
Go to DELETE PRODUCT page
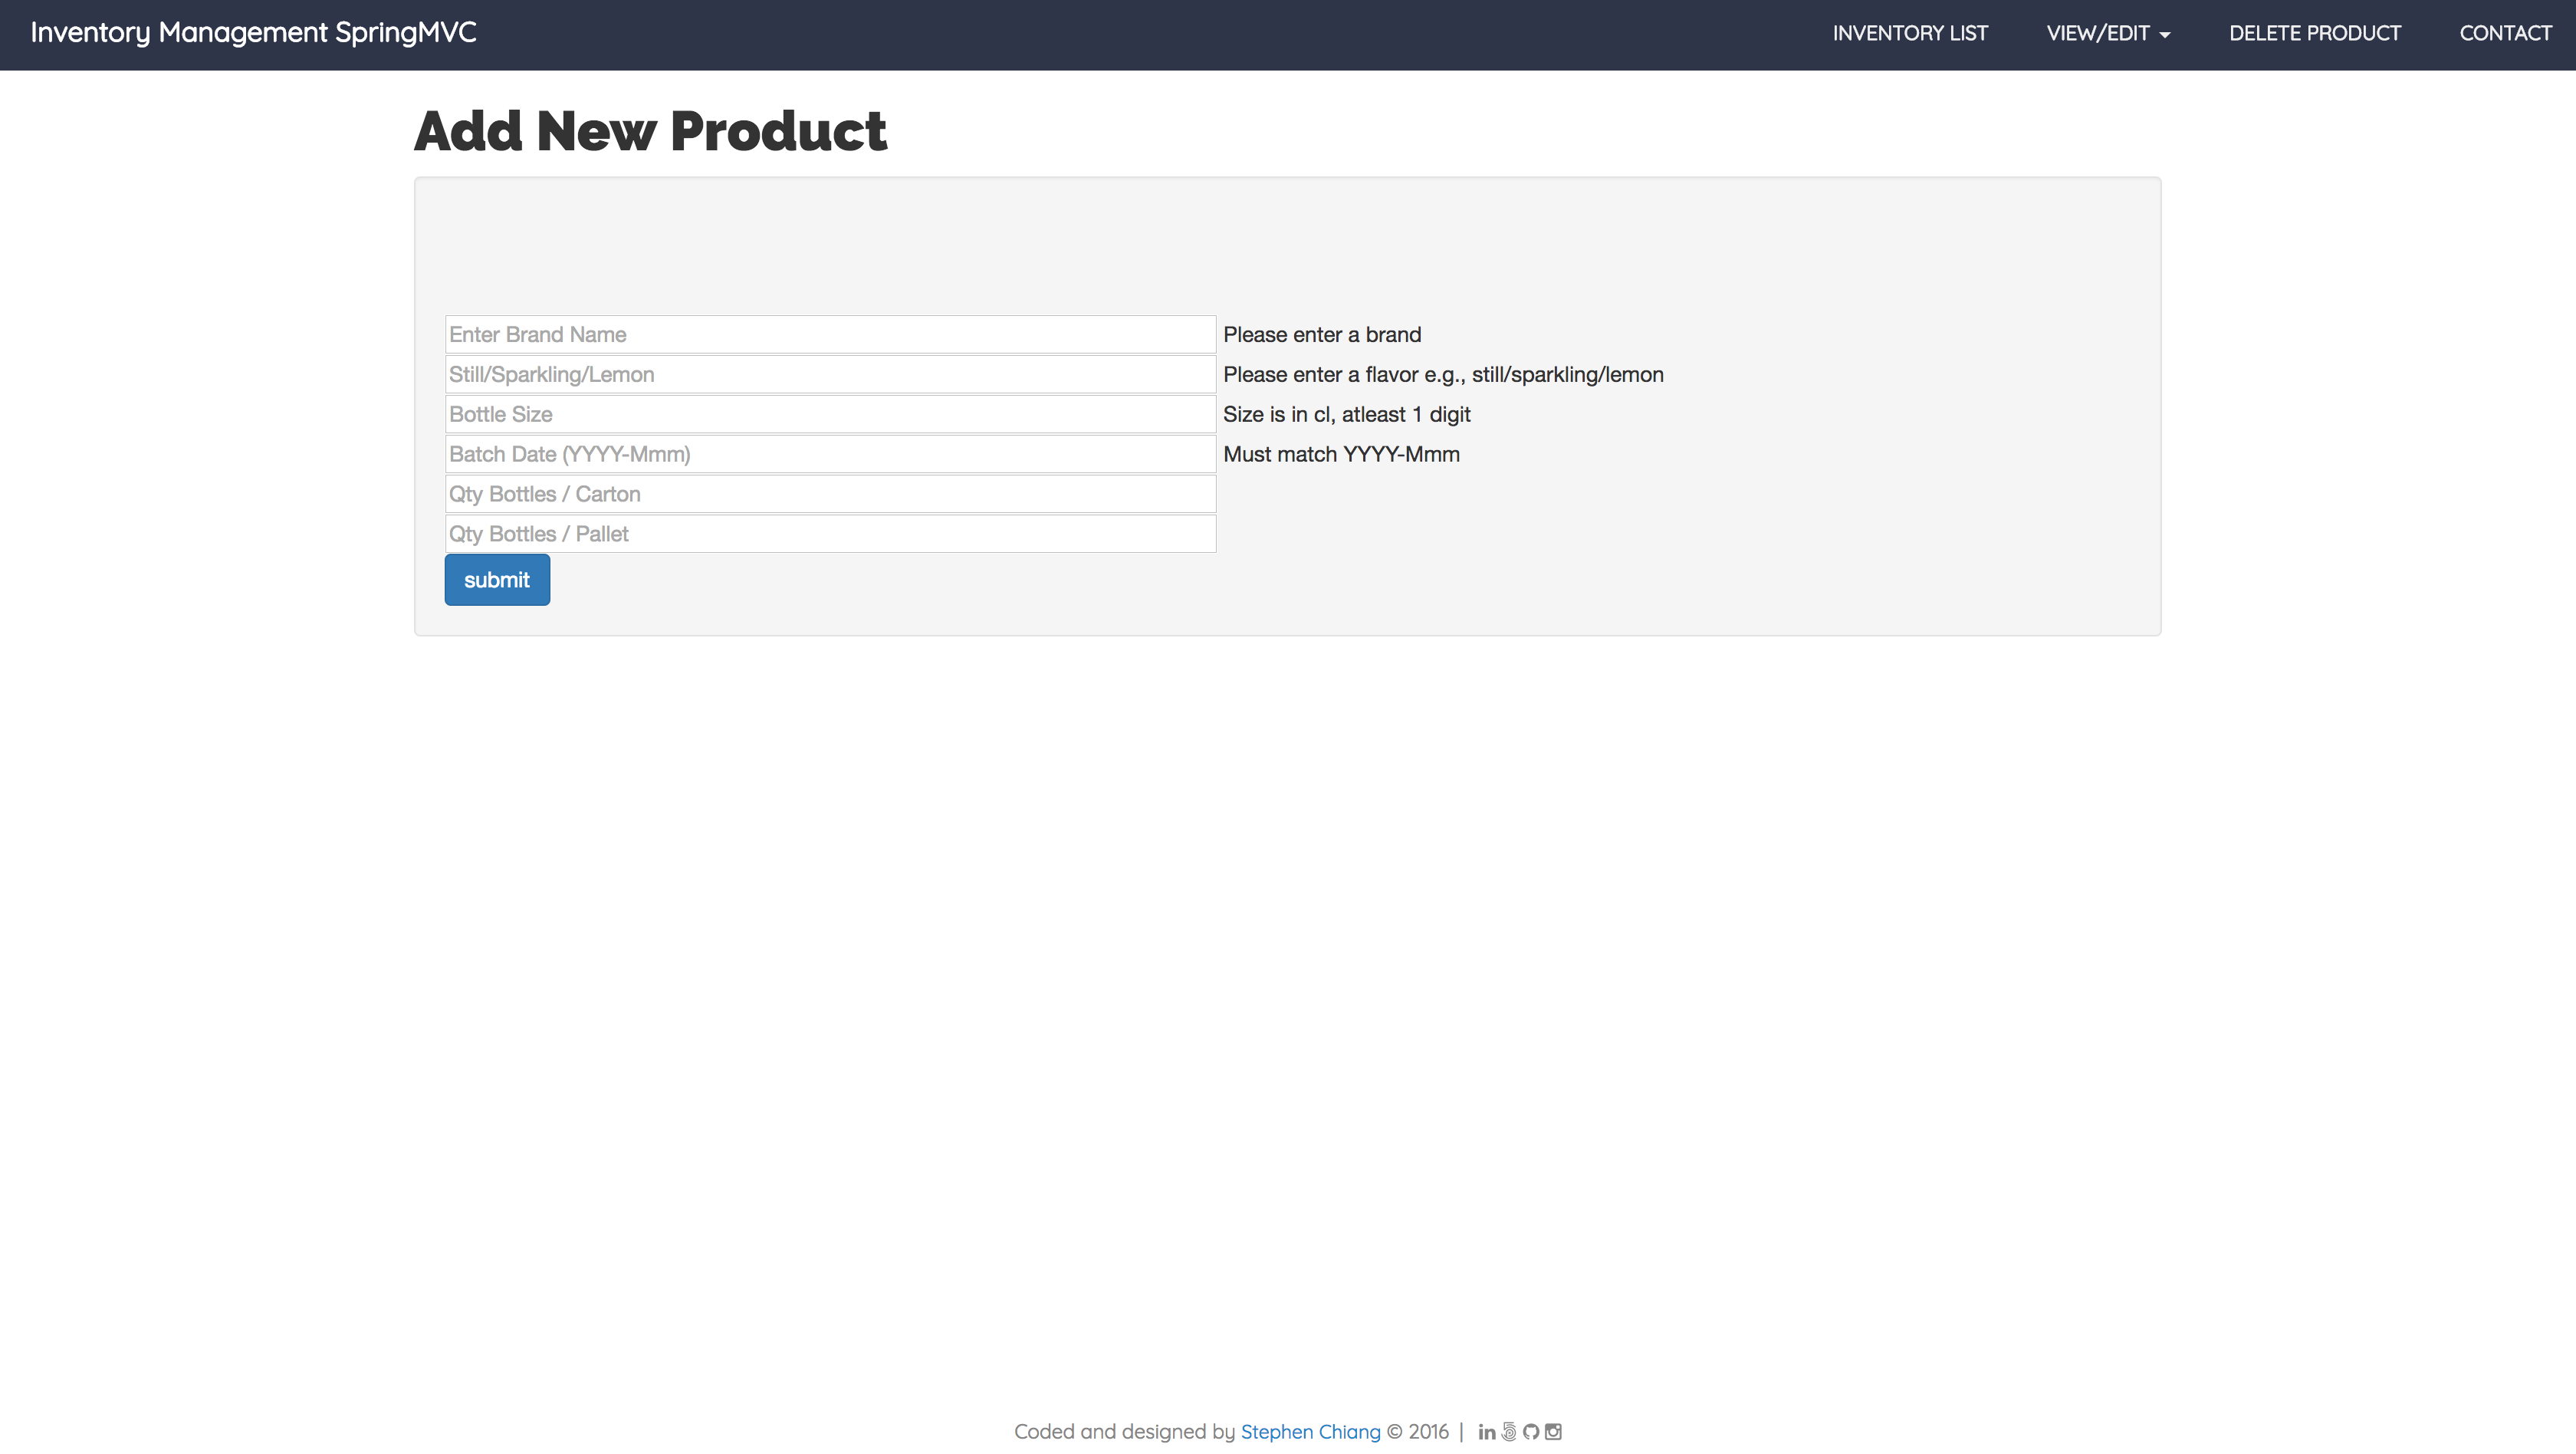pos(2314,33)
